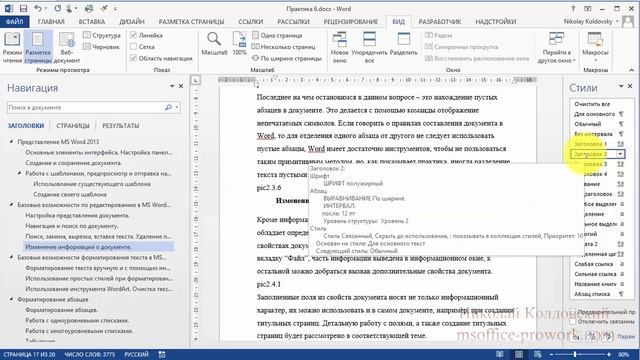
Task: Click the Save icon in quick access toolbar
Action: point(23,9)
